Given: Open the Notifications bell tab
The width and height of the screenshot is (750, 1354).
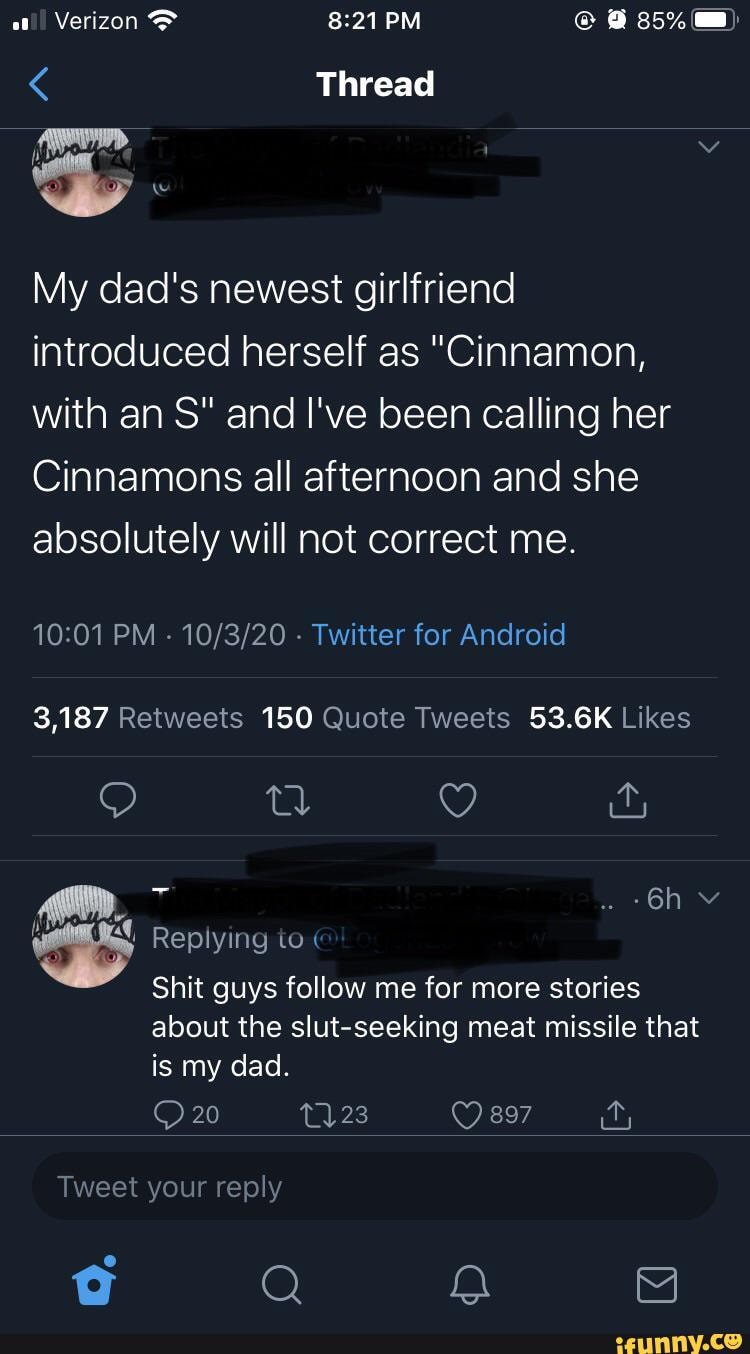Looking at the screenshot, I should (468, 1284).
